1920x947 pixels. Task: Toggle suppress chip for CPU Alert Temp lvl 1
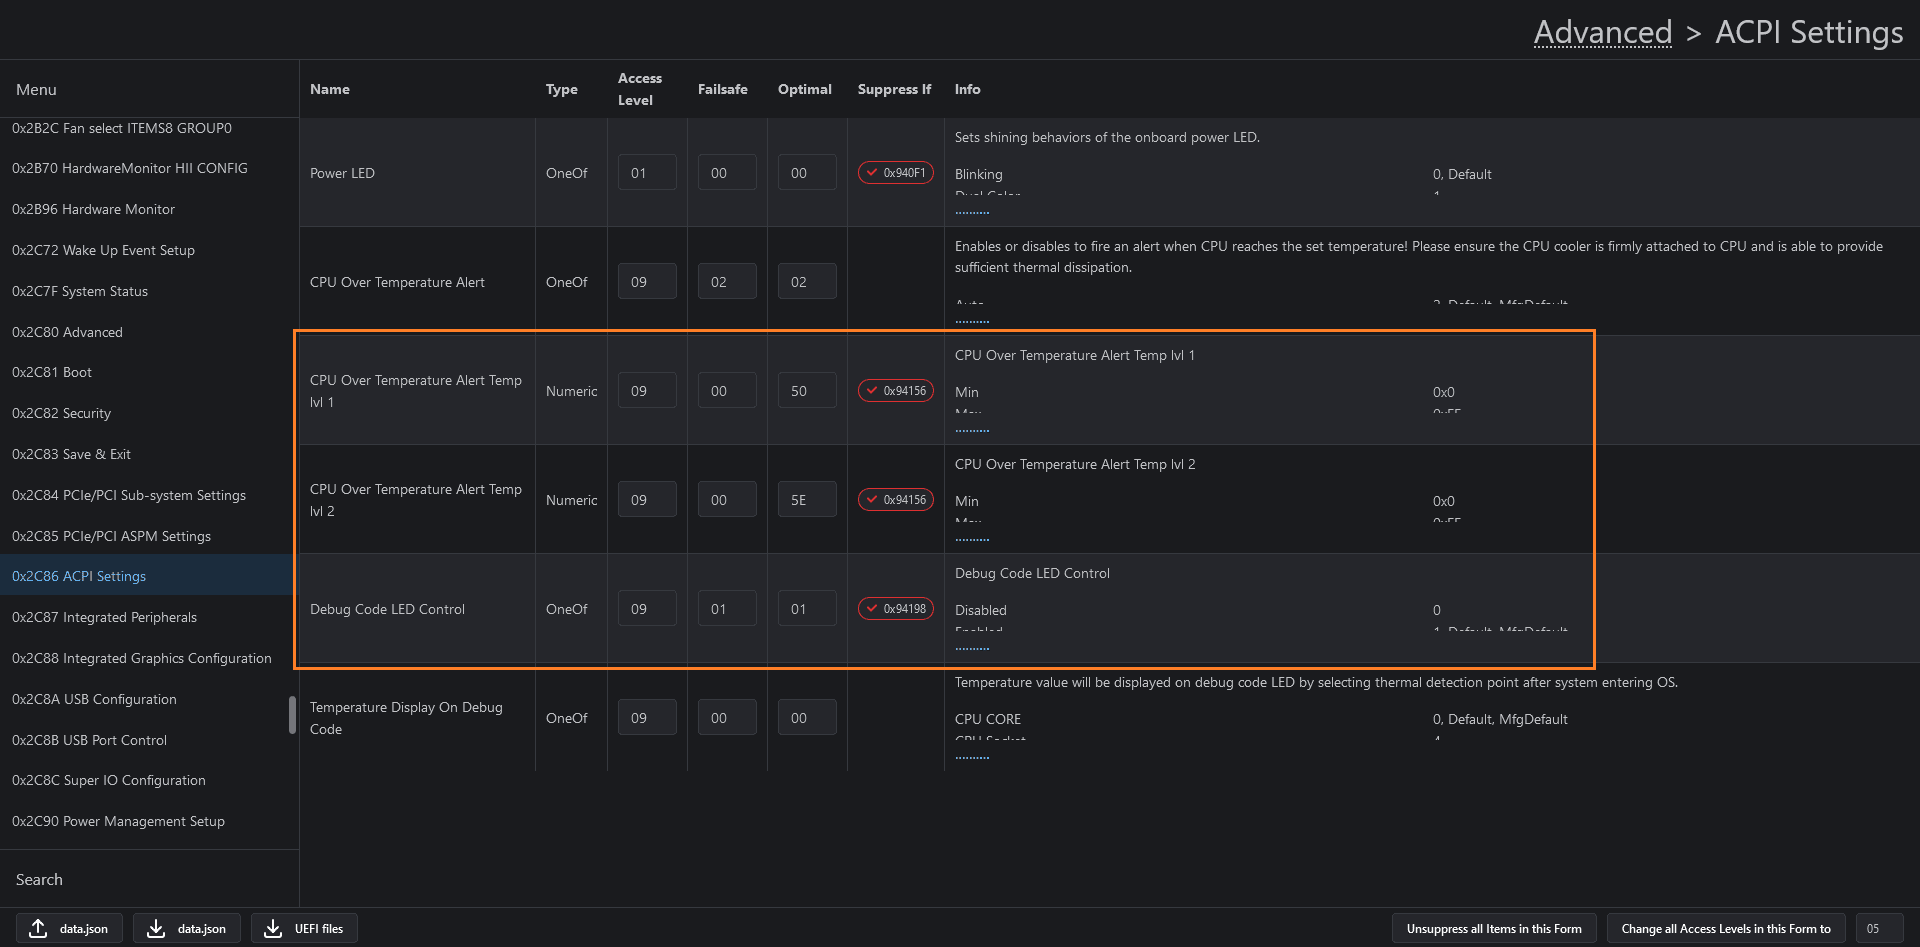point(895,391)
